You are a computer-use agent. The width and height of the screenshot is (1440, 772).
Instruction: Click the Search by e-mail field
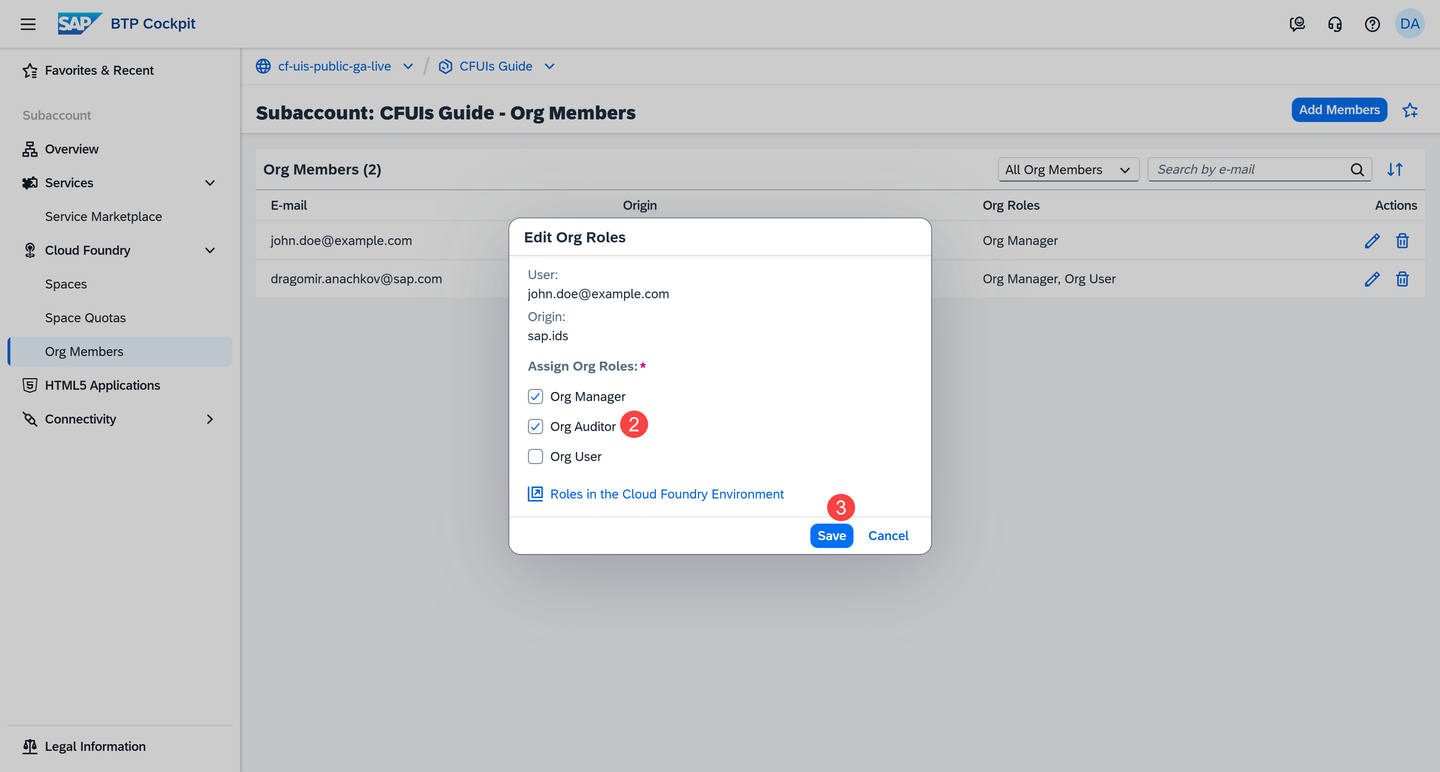click(x=1247, y=170)
